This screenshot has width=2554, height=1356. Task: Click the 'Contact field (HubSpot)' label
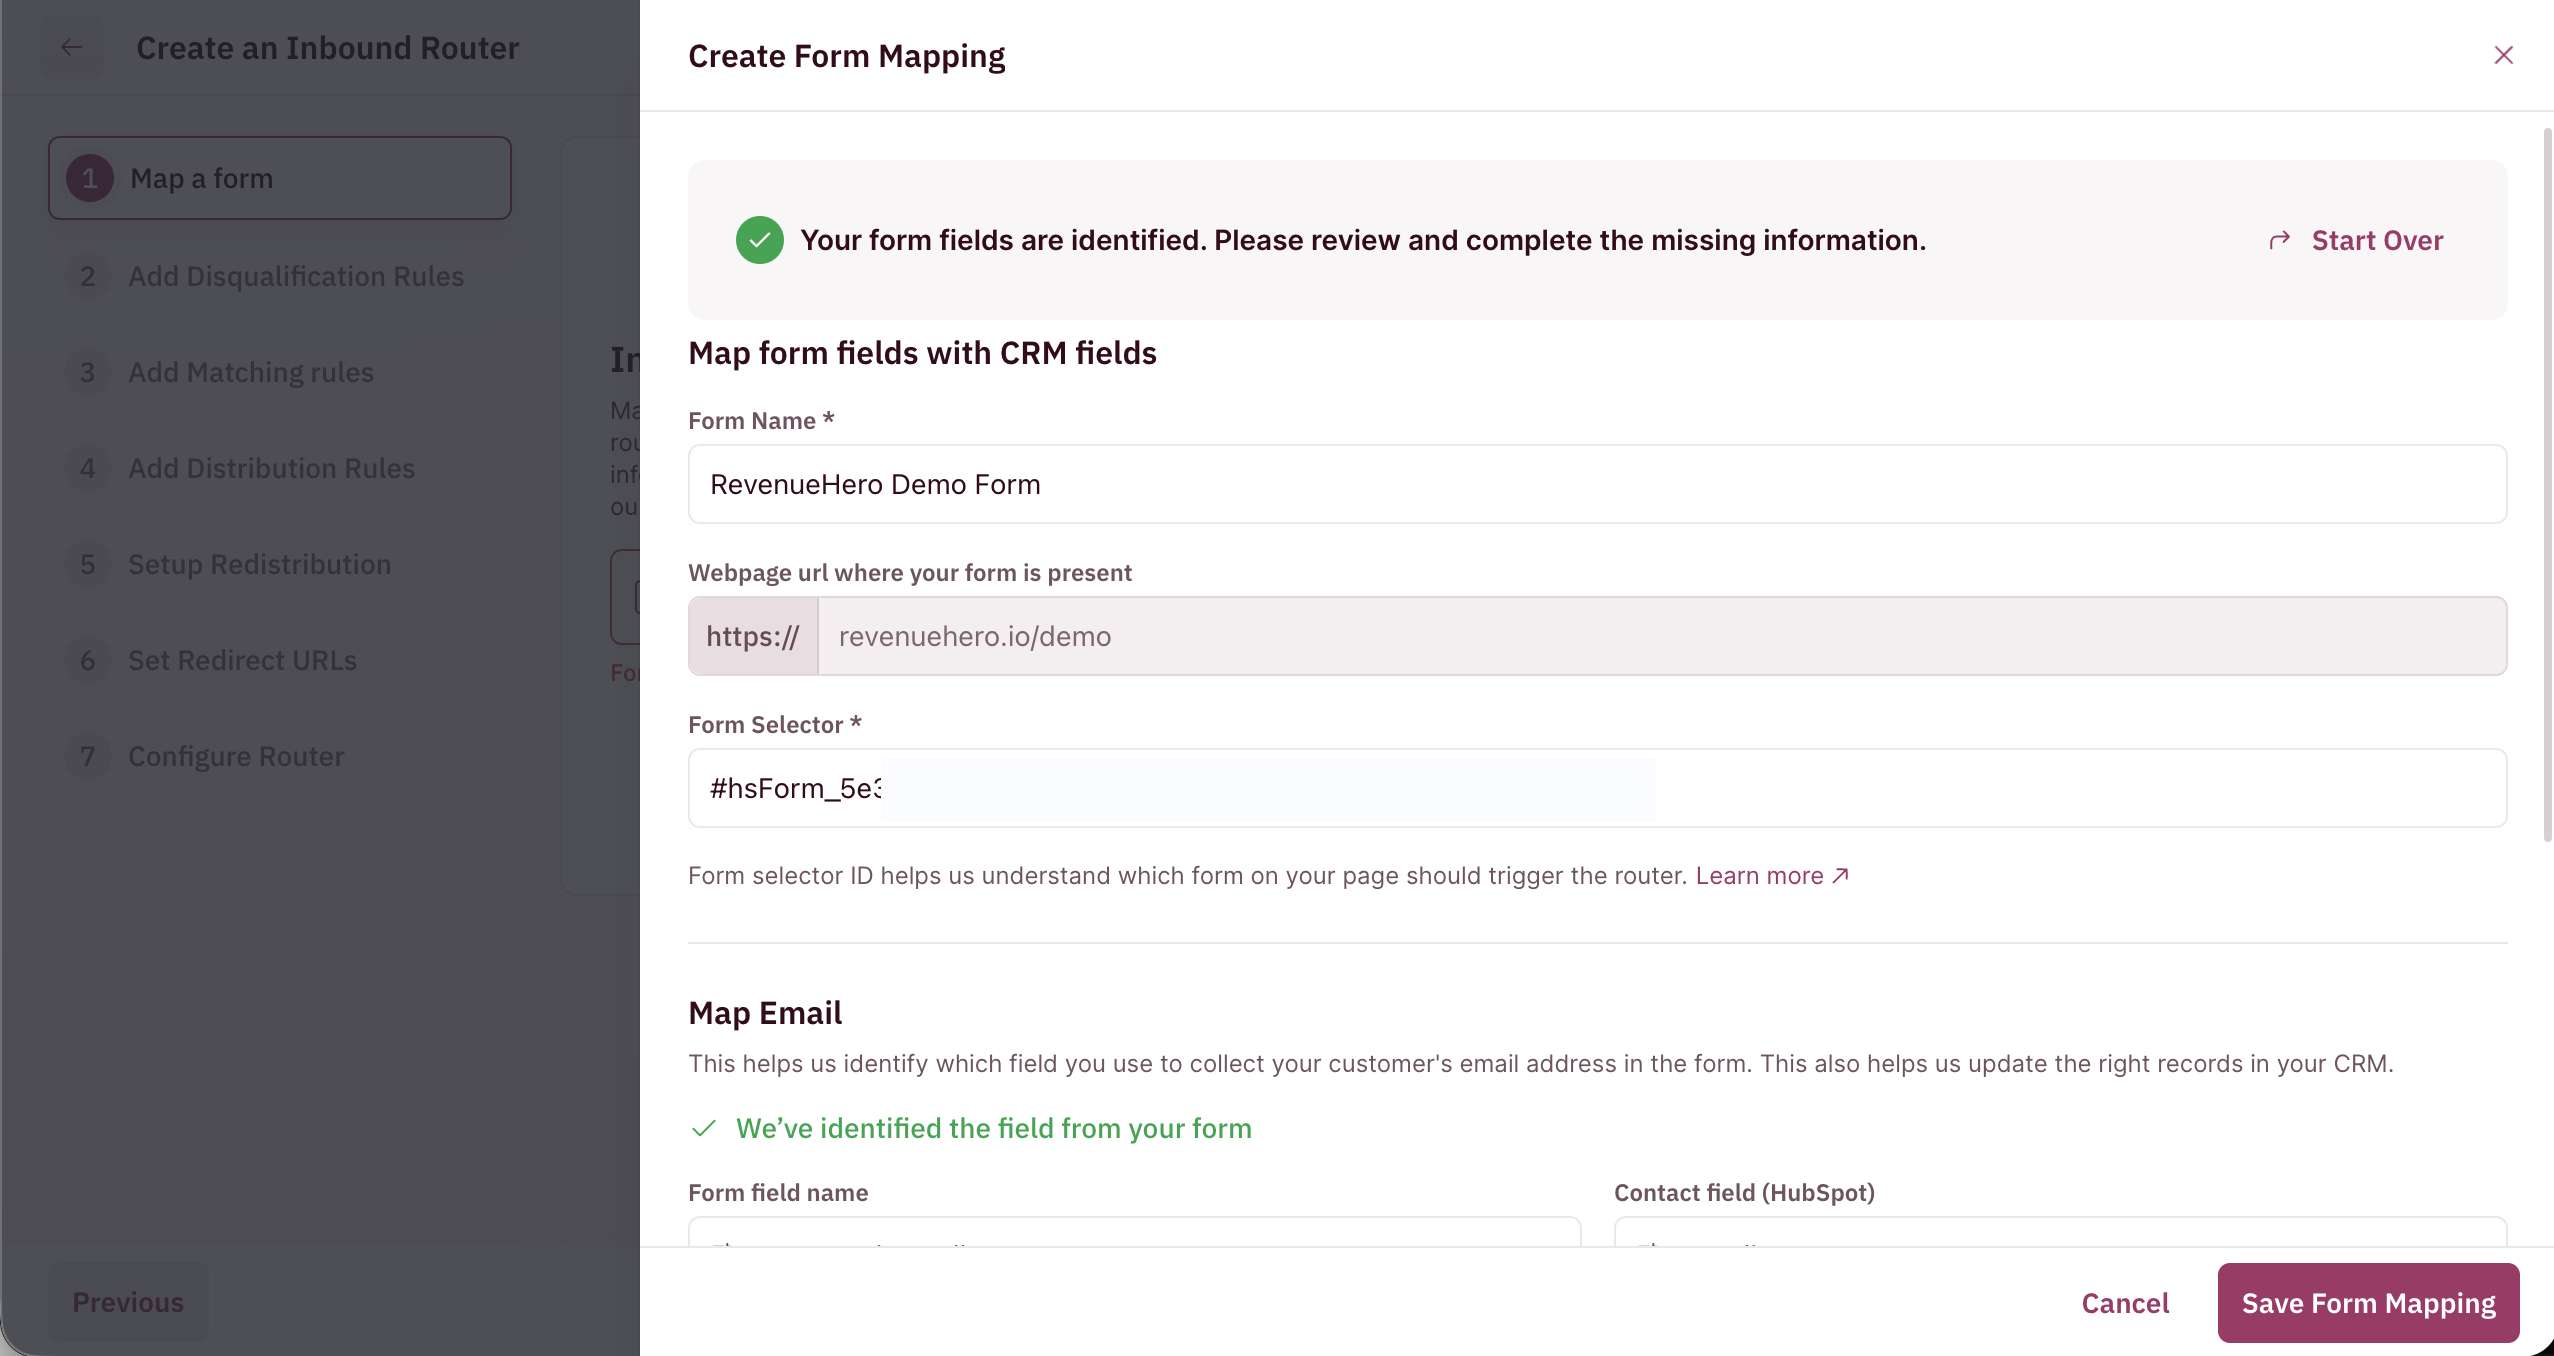[1744, 1192]
